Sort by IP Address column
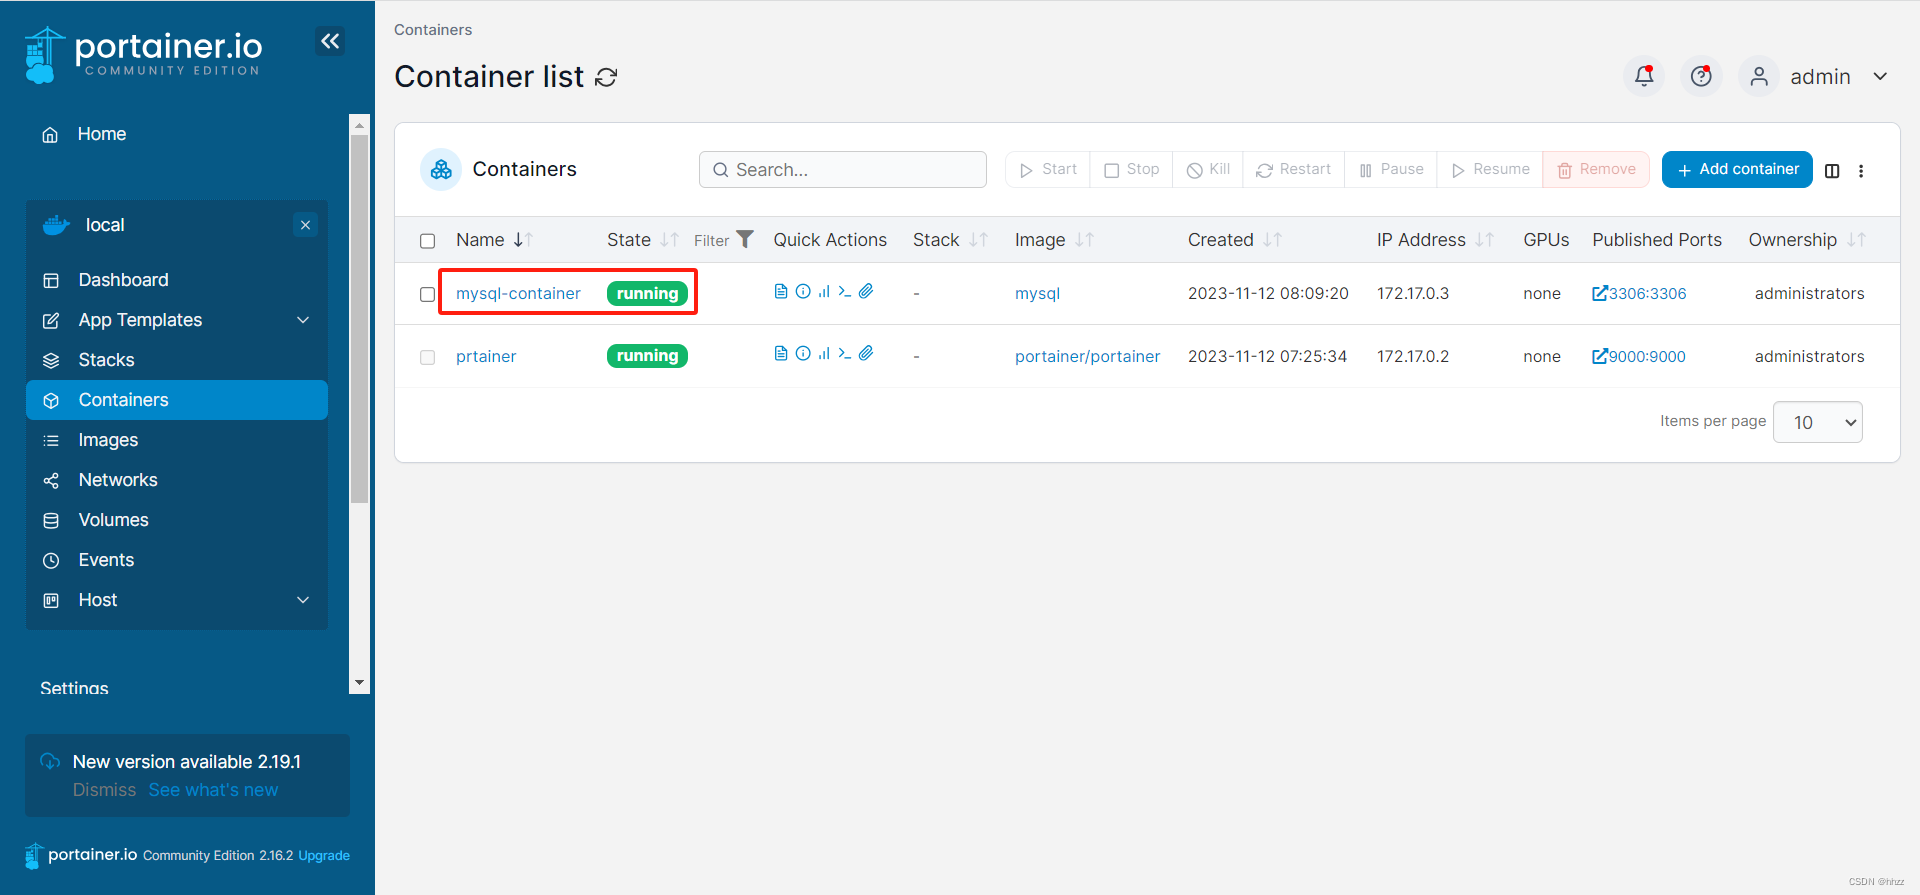The width and height of the screenshot is (1920, 895). pos(1435,240)
